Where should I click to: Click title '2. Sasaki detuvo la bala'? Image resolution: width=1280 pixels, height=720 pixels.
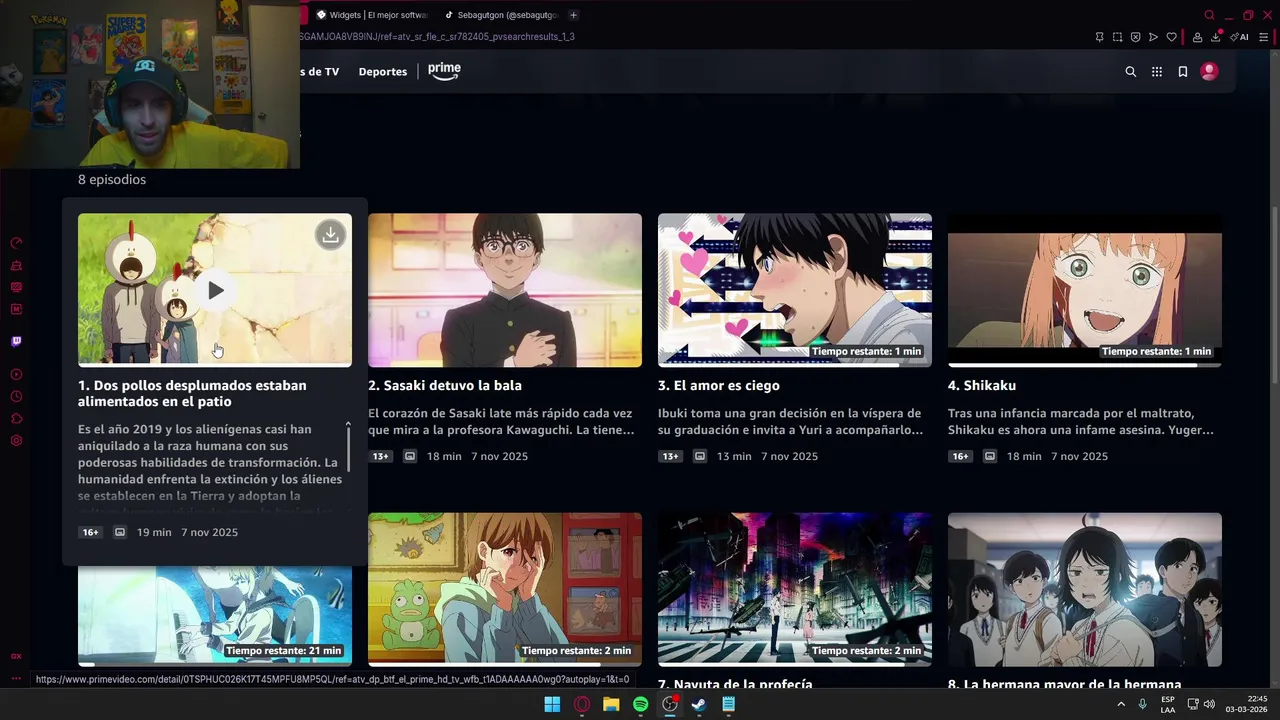coord(445,385)
